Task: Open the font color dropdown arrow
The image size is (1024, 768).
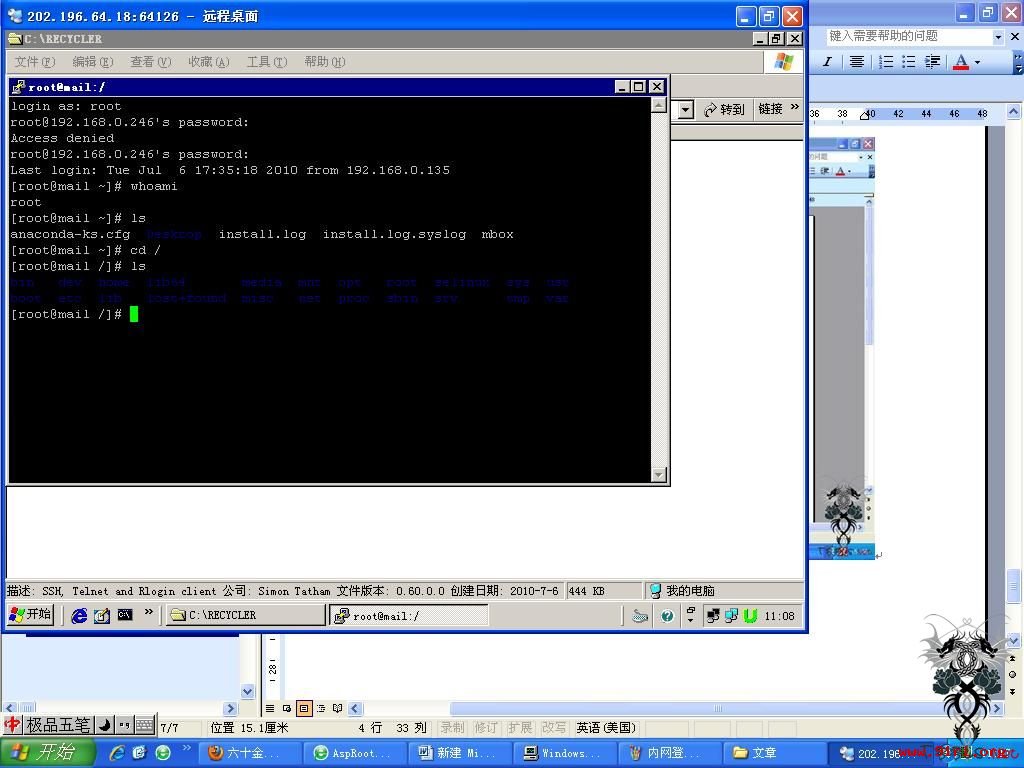Action: click(978, 63)
